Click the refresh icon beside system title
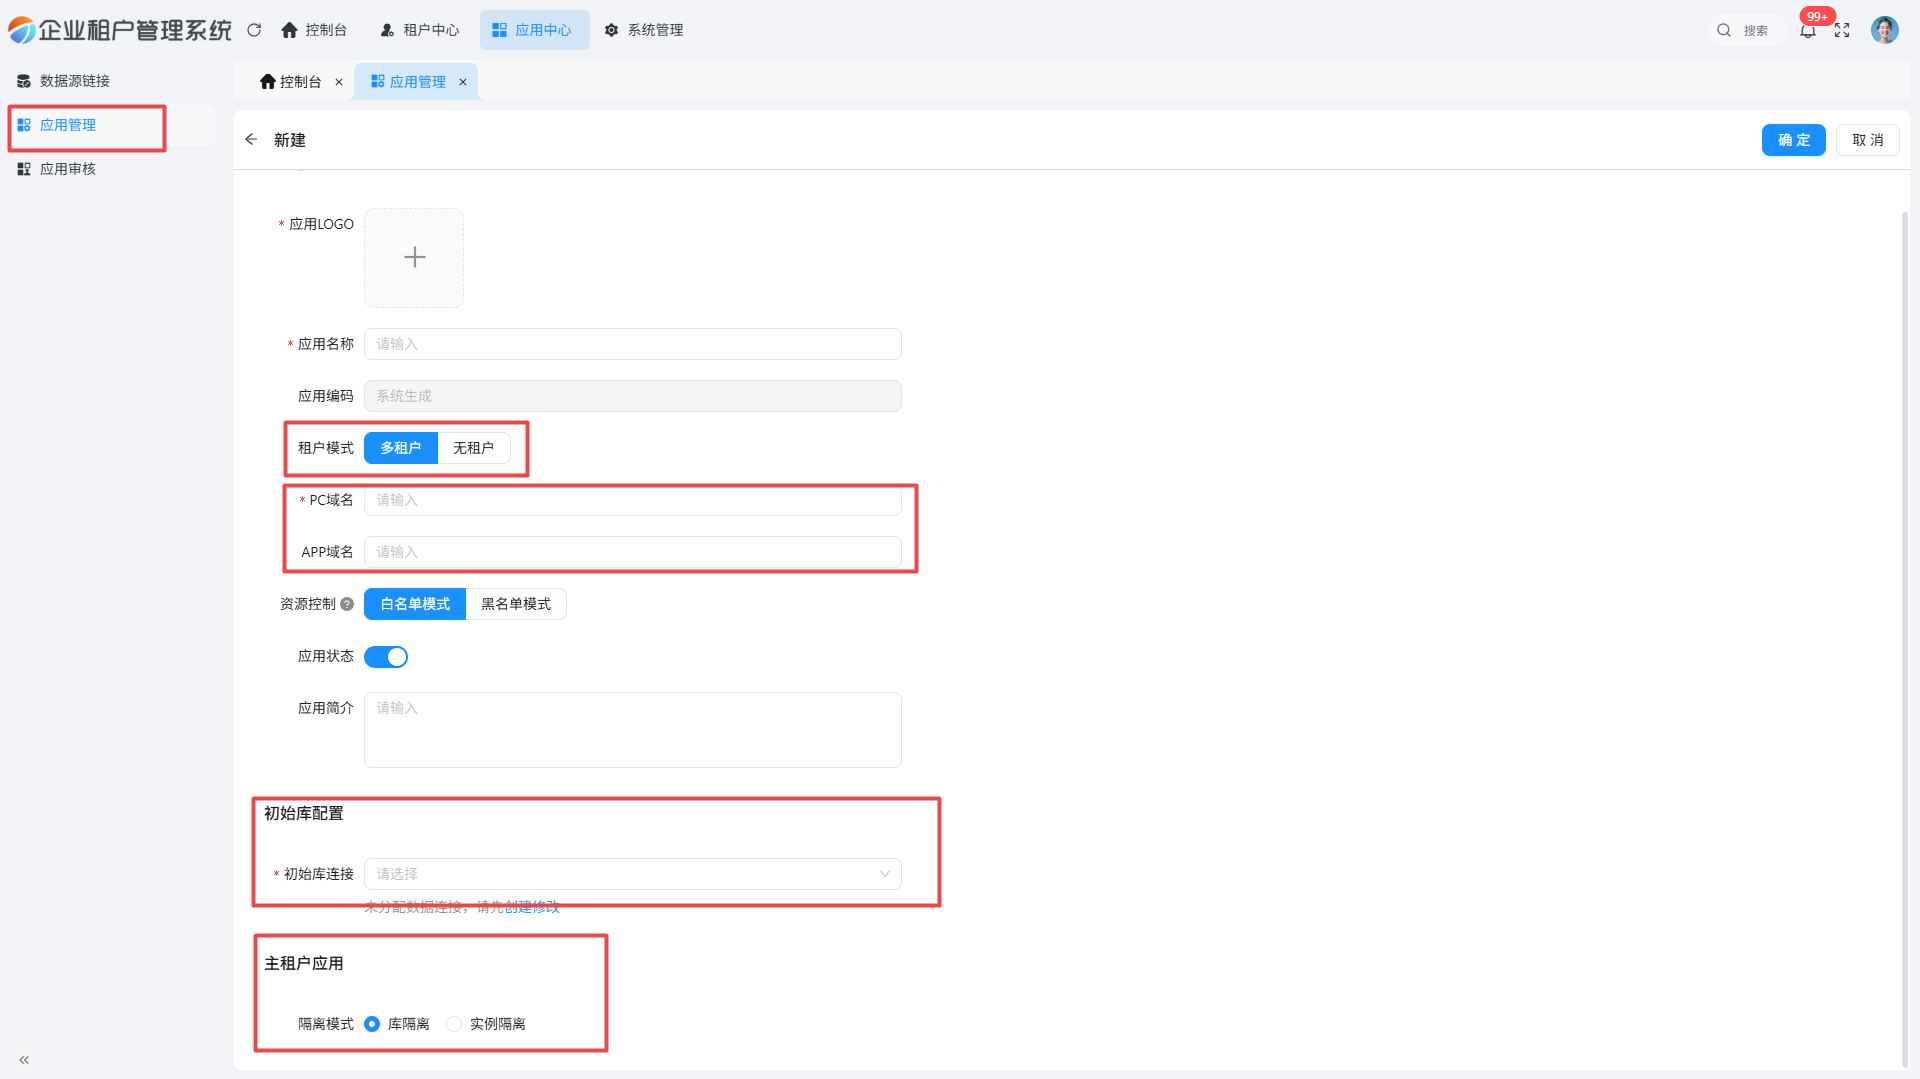 [254, 30]
